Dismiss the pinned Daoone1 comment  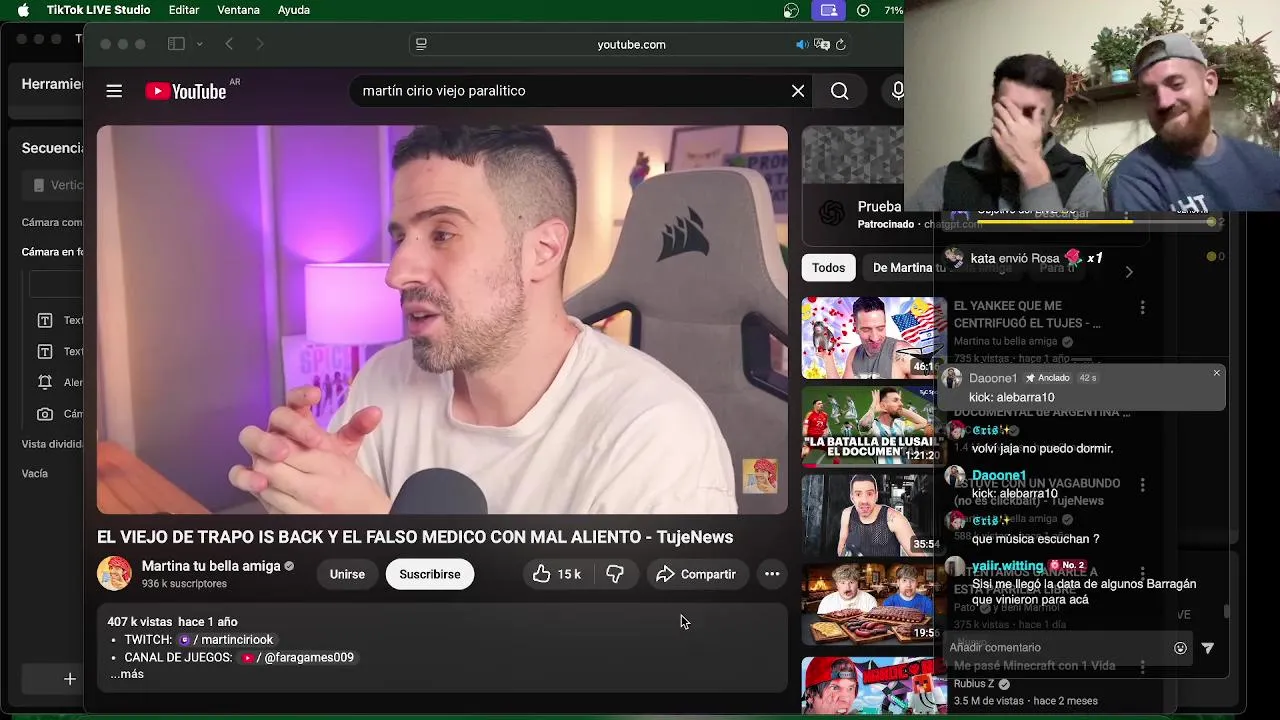(1217, 373)
